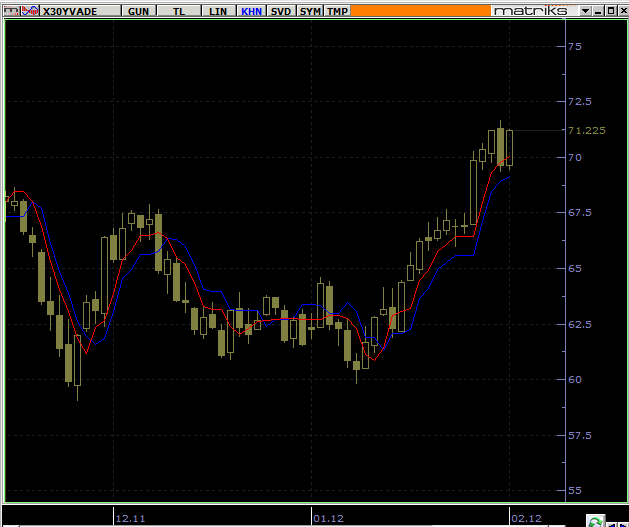Maximize the chart window
This screenshot has width=629, height=527.
click(x=611, y=11)
